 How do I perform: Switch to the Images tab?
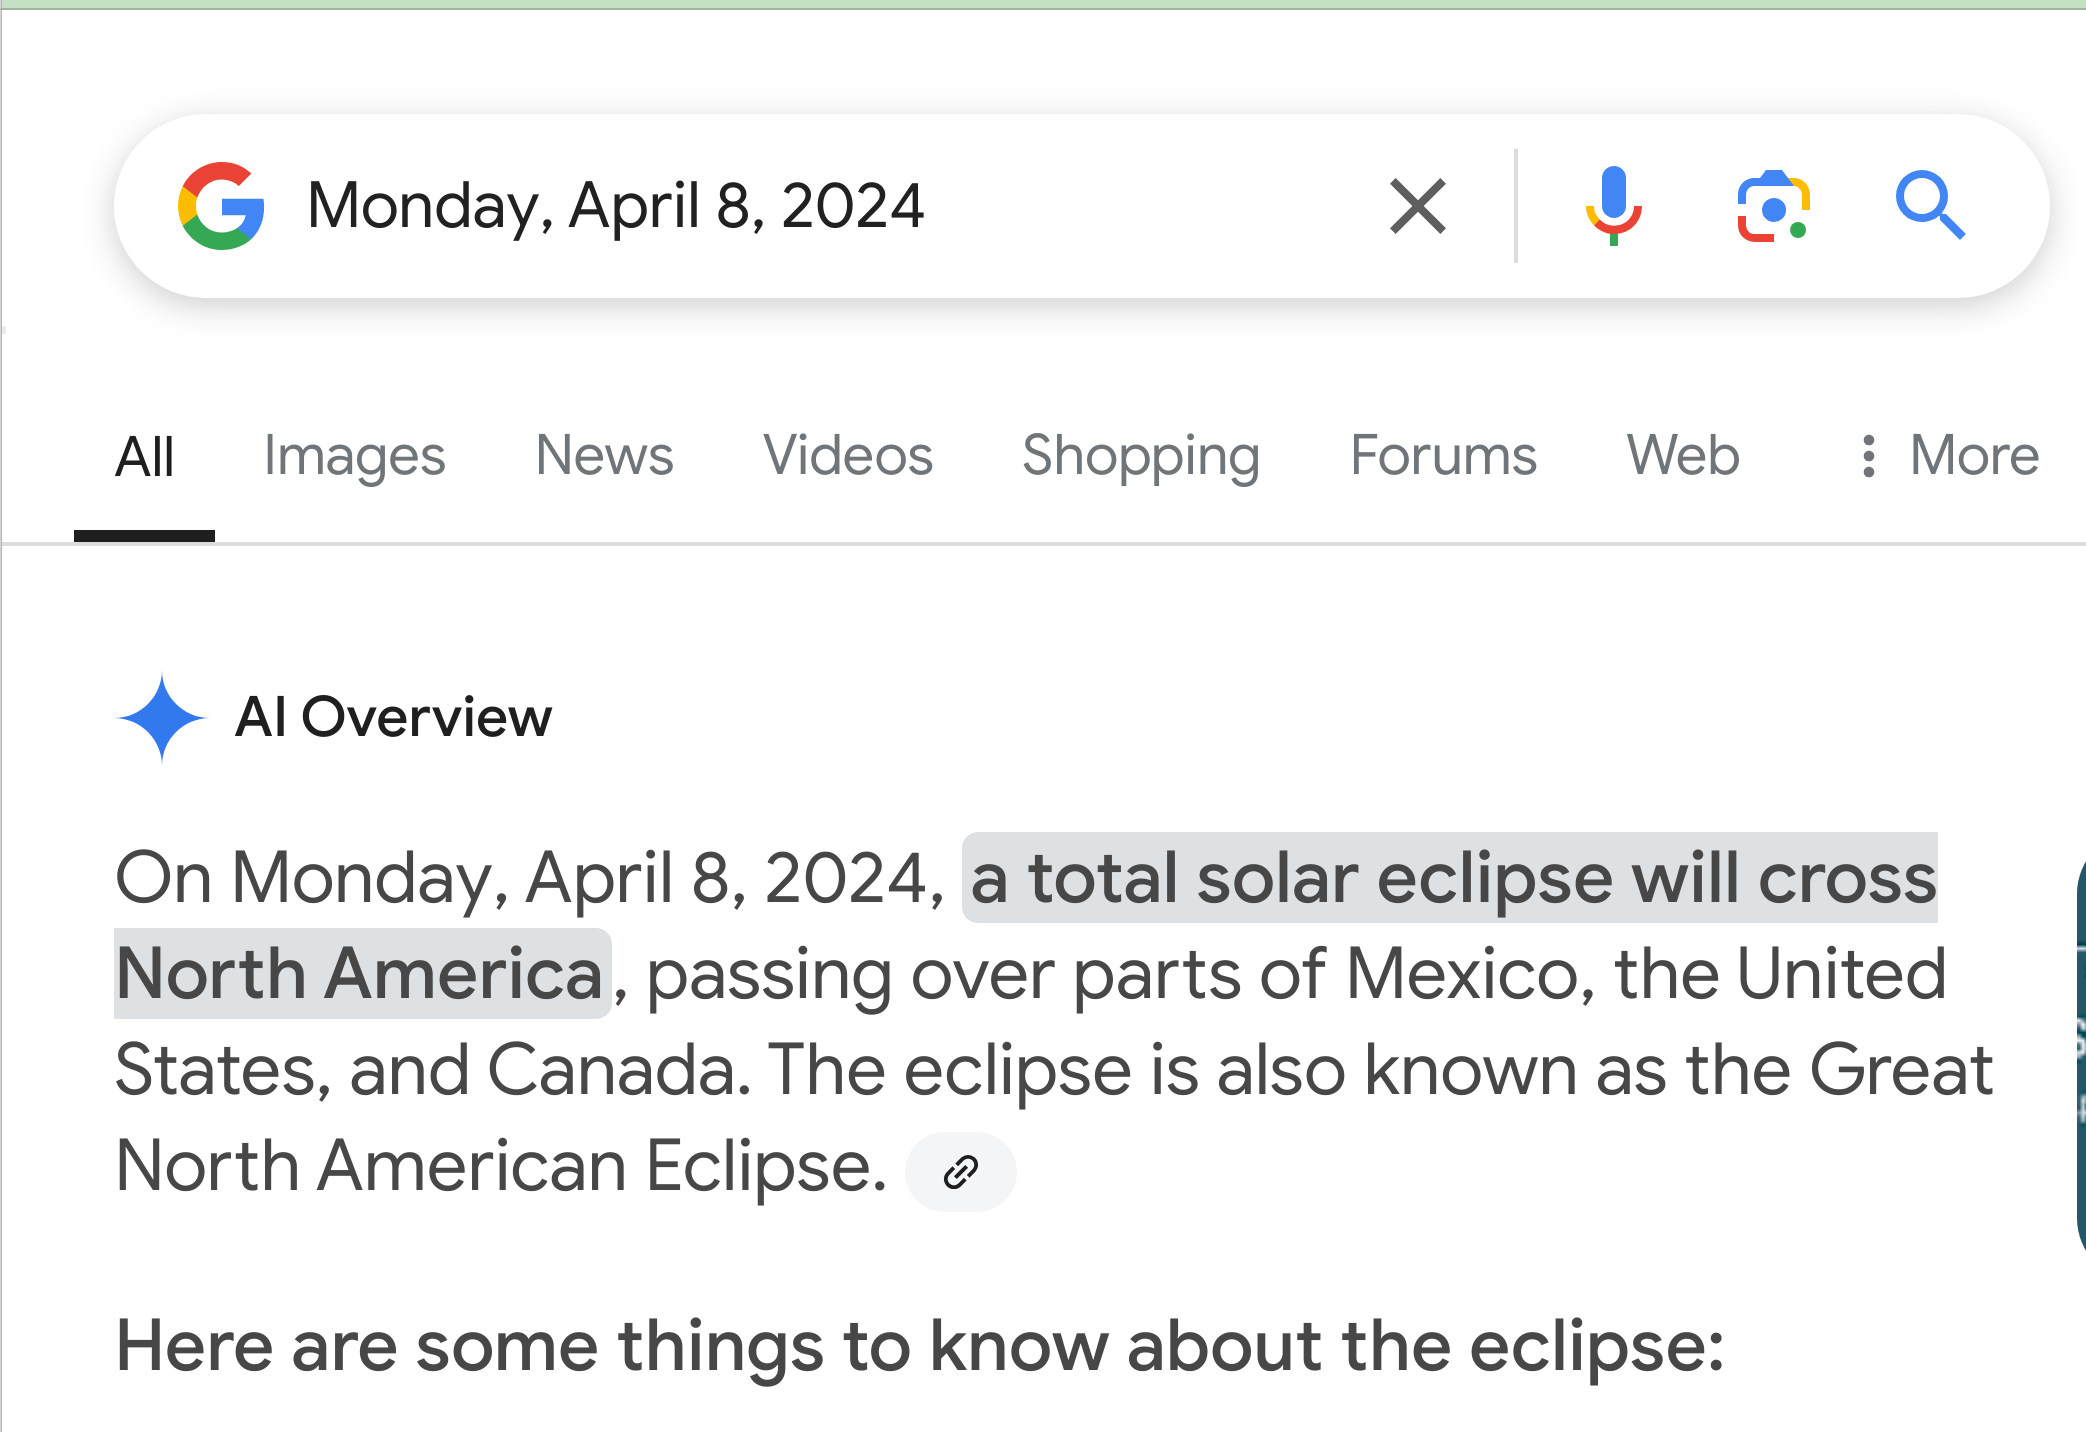tap(354, 456)
